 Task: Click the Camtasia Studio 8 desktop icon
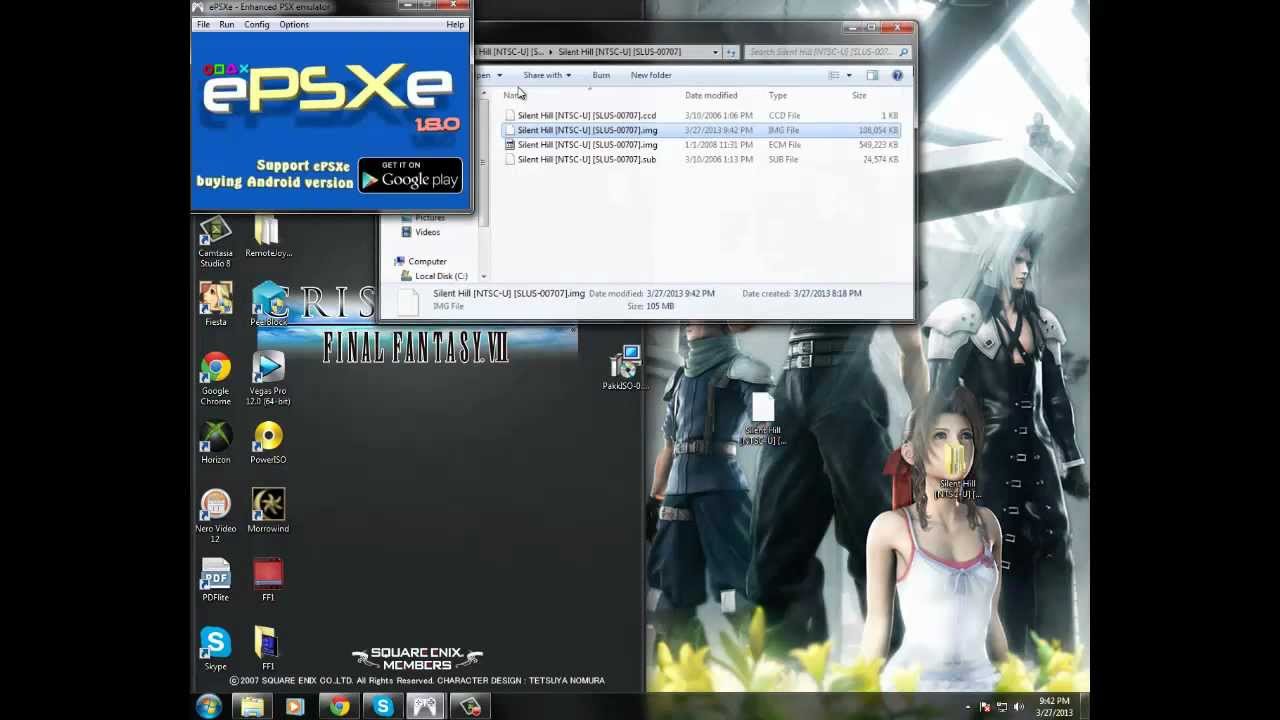(215, 243)
